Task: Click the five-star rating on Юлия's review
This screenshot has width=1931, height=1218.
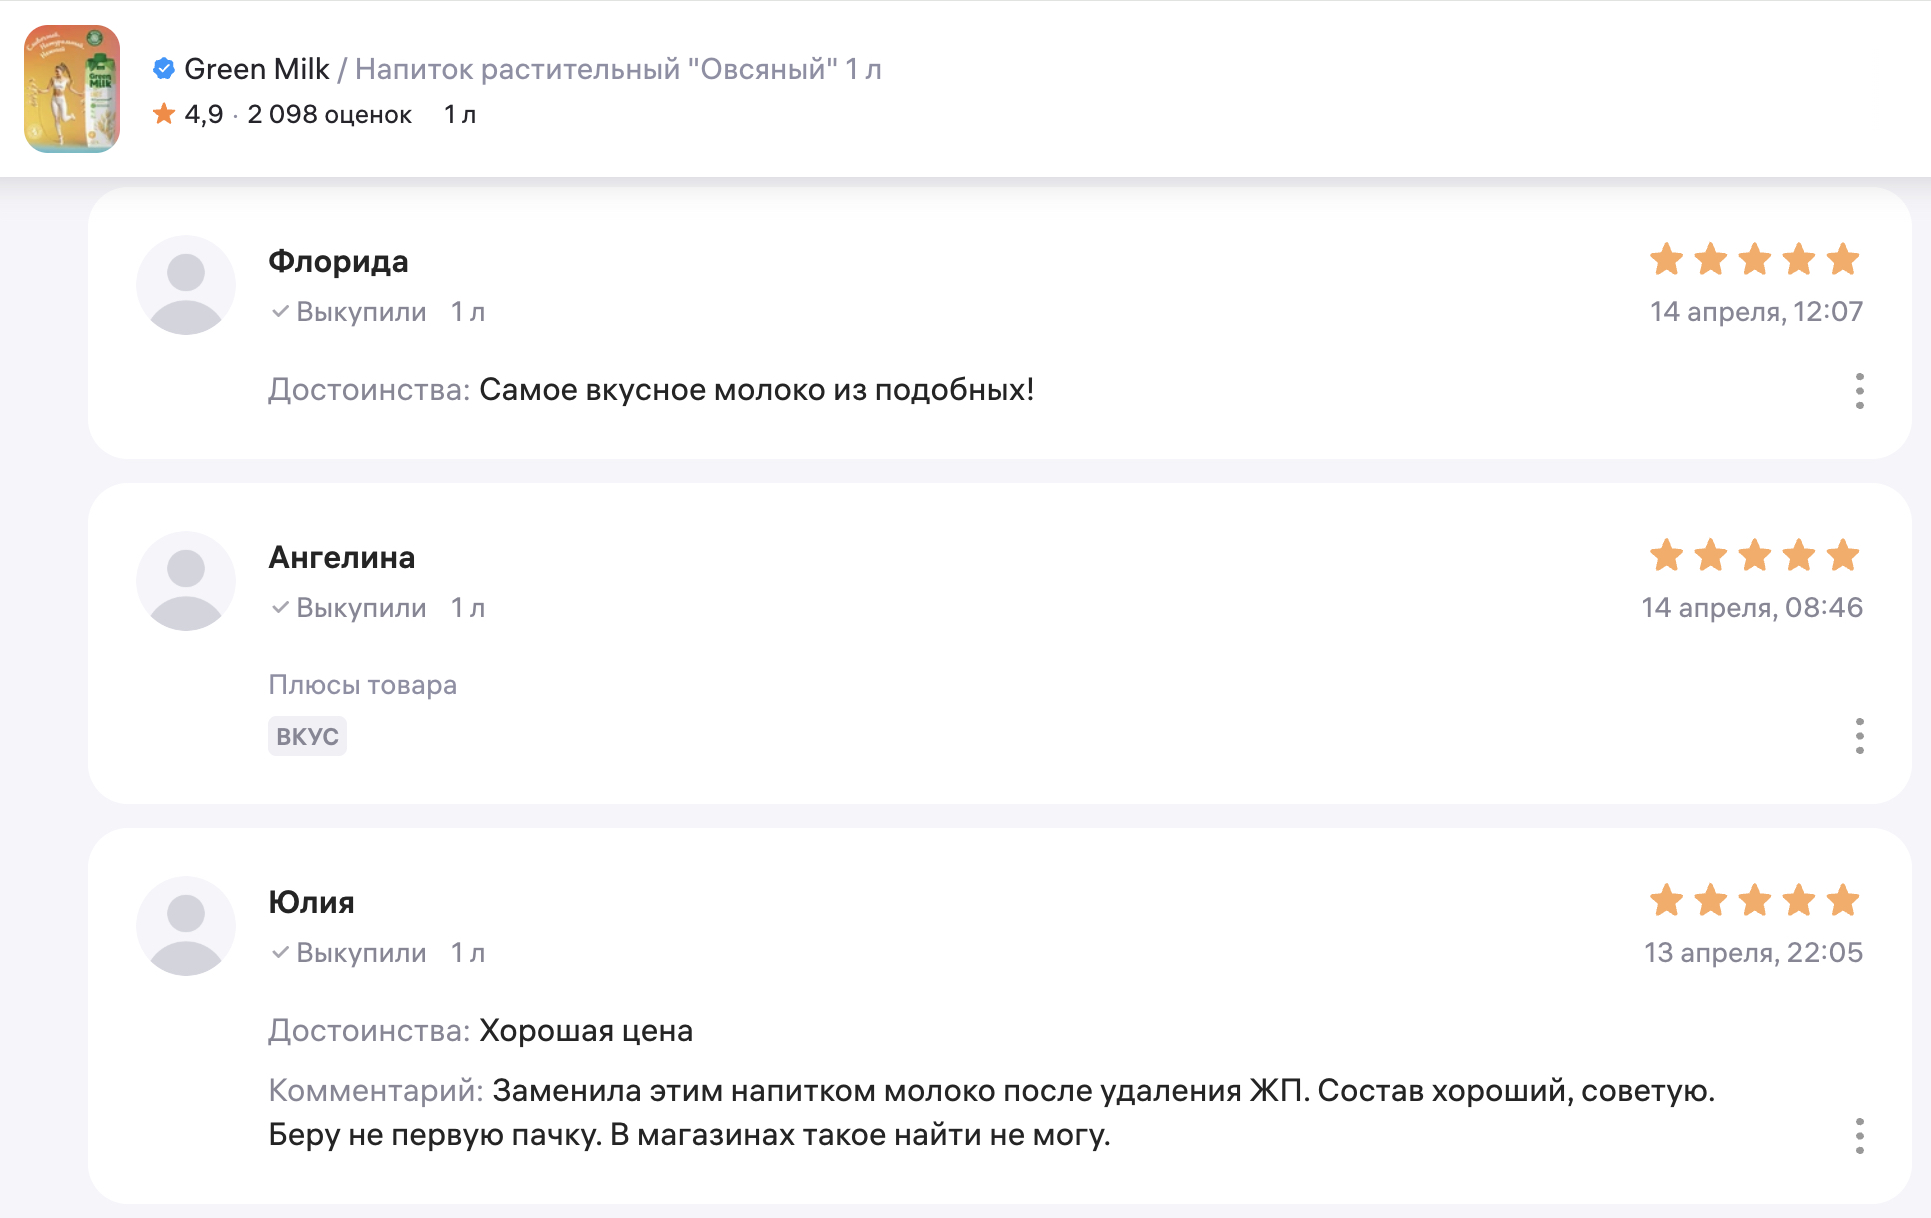Action: click(x=1754, y=901)
